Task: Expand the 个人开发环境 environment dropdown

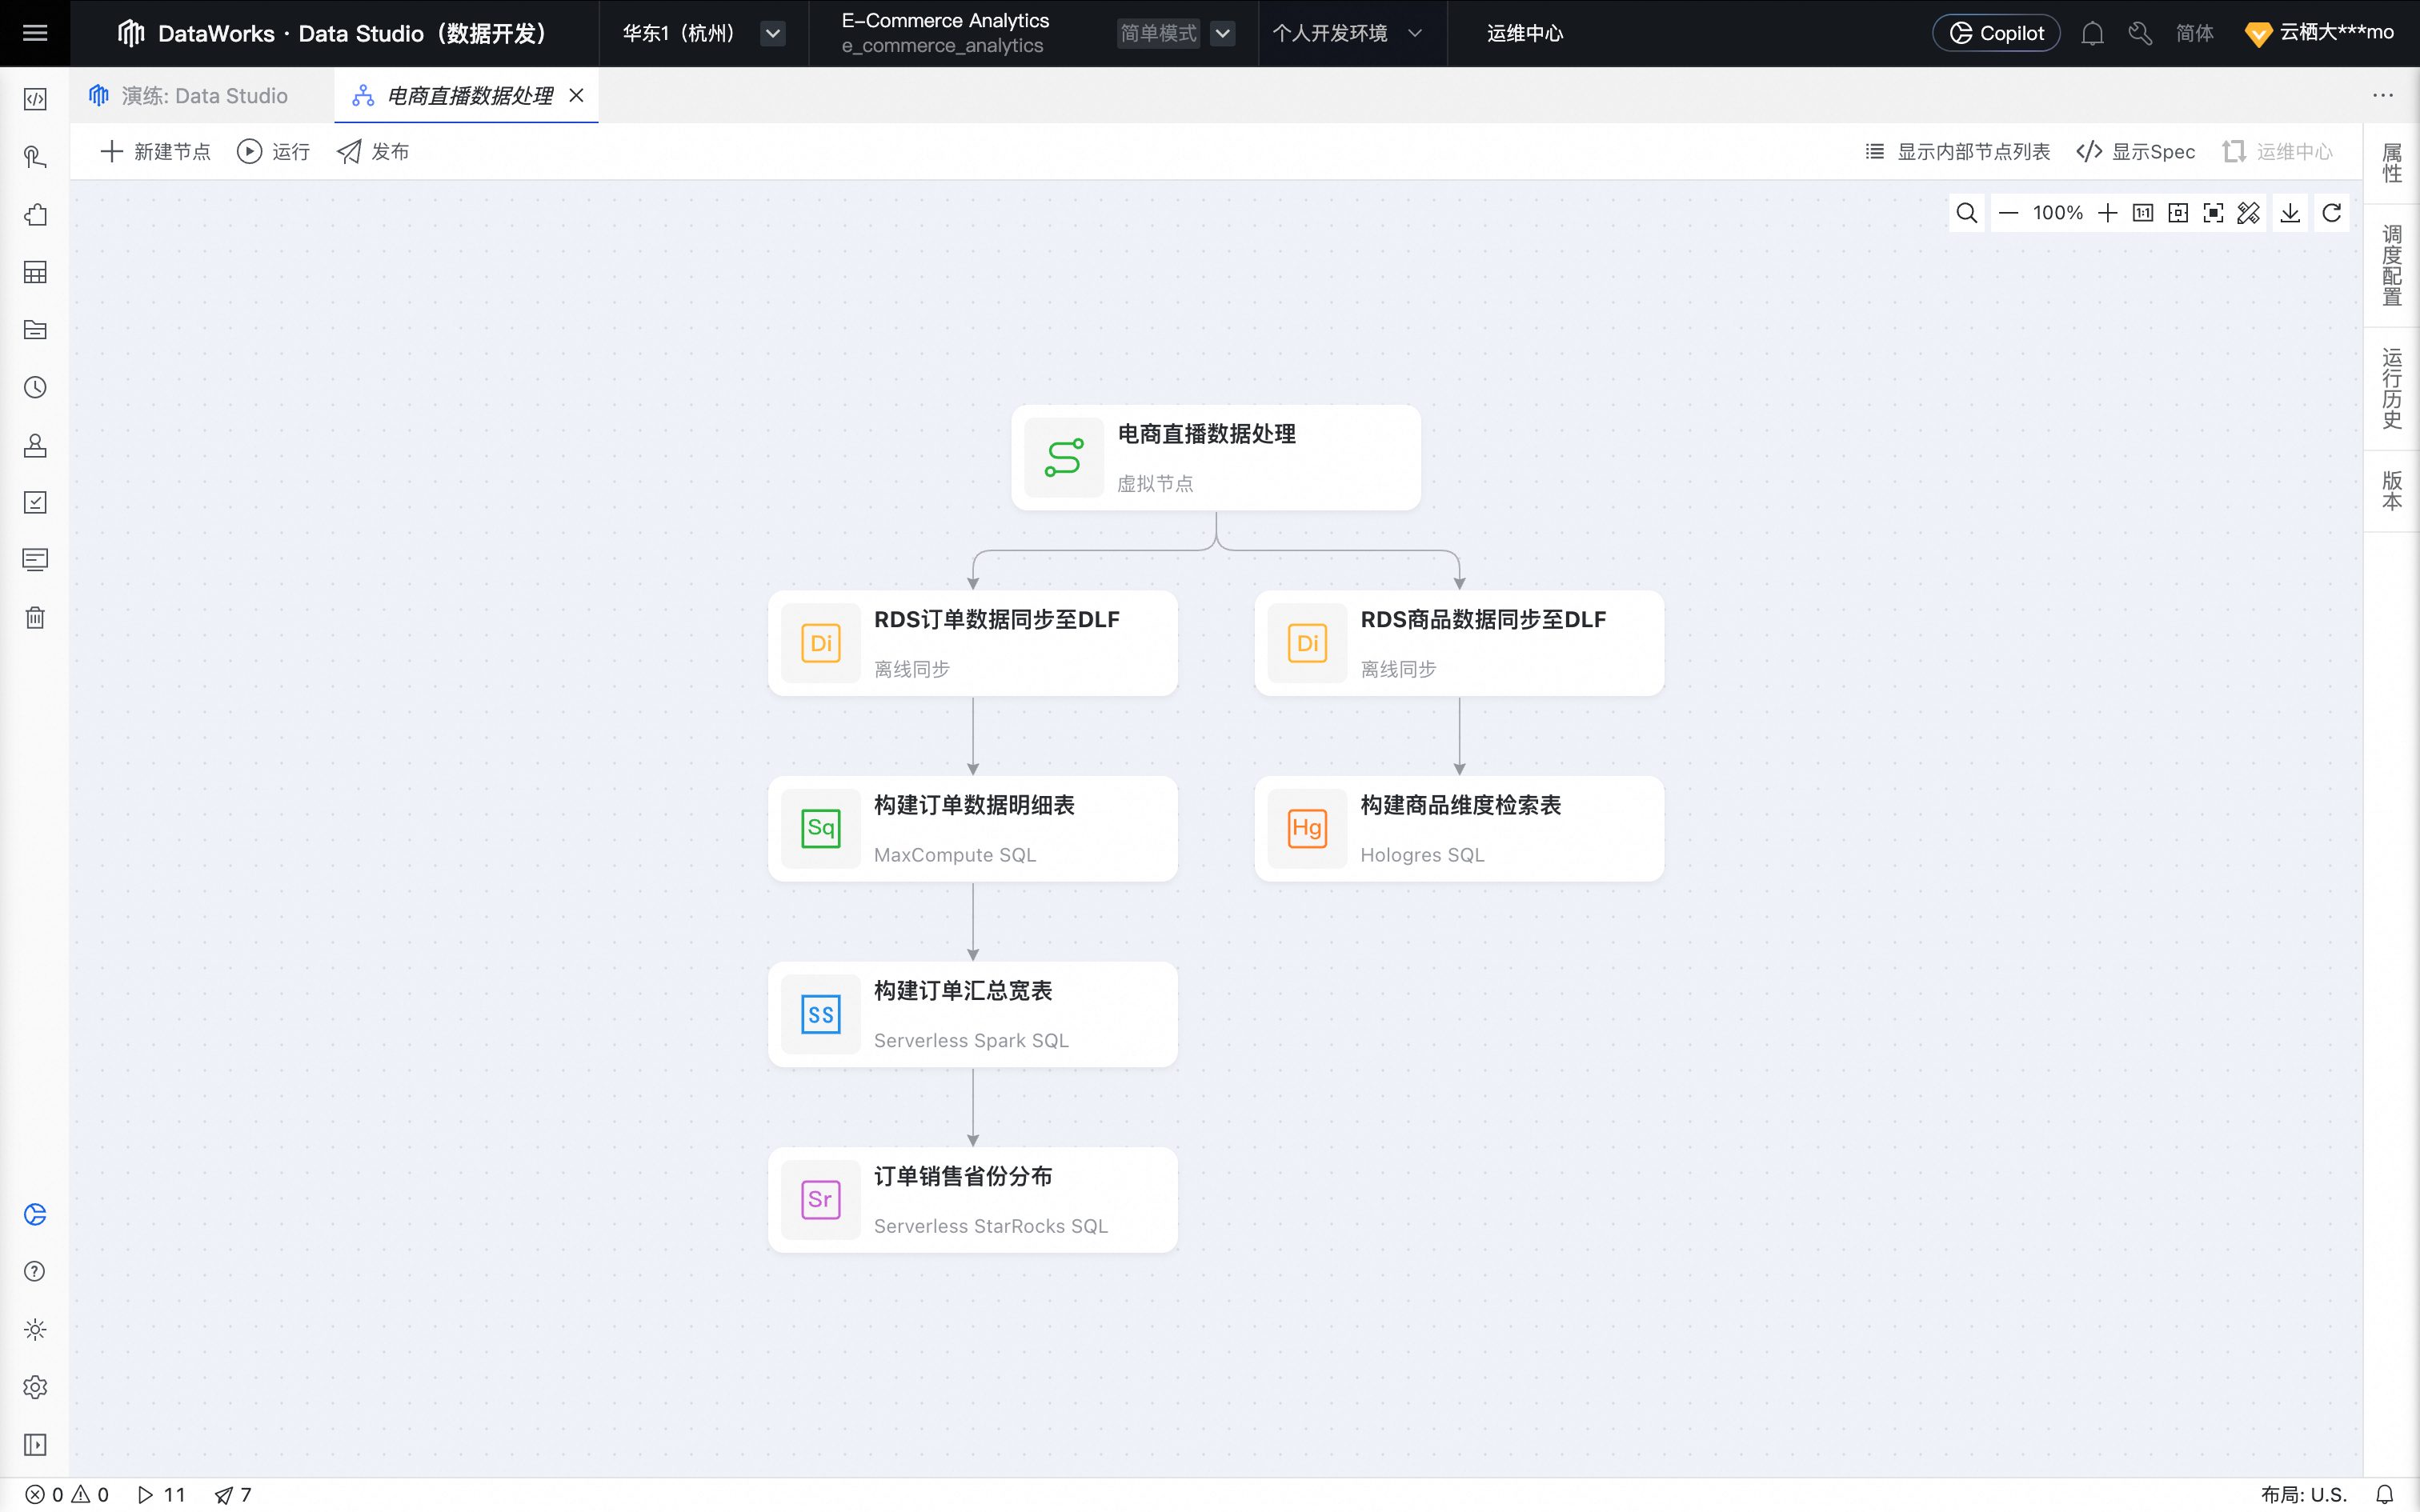Action: coord(1414,33)
